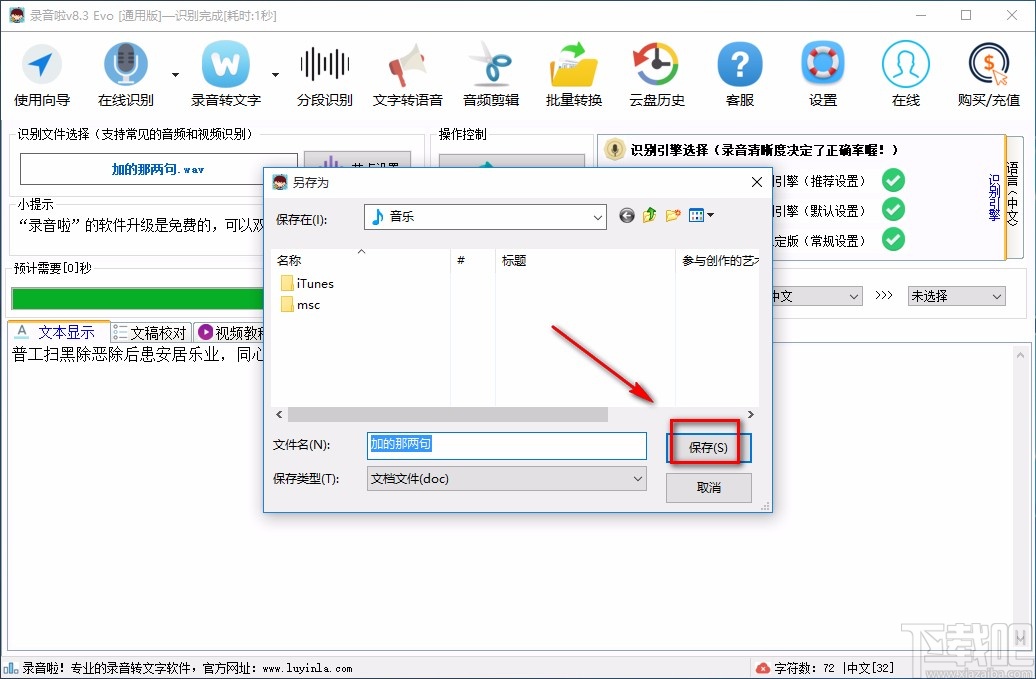Image resolution: width=1036 pixels, height=679 pixels.
Task: Toggle the 默认设置 engine checkmark
Action: (893, 210)
